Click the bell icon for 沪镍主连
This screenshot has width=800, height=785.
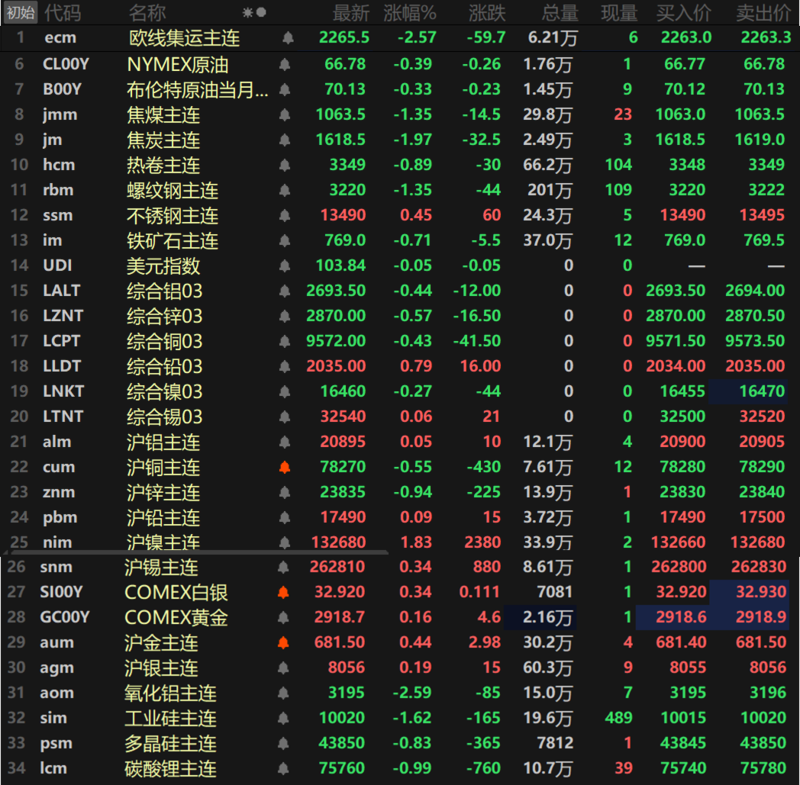click(288, 542)
